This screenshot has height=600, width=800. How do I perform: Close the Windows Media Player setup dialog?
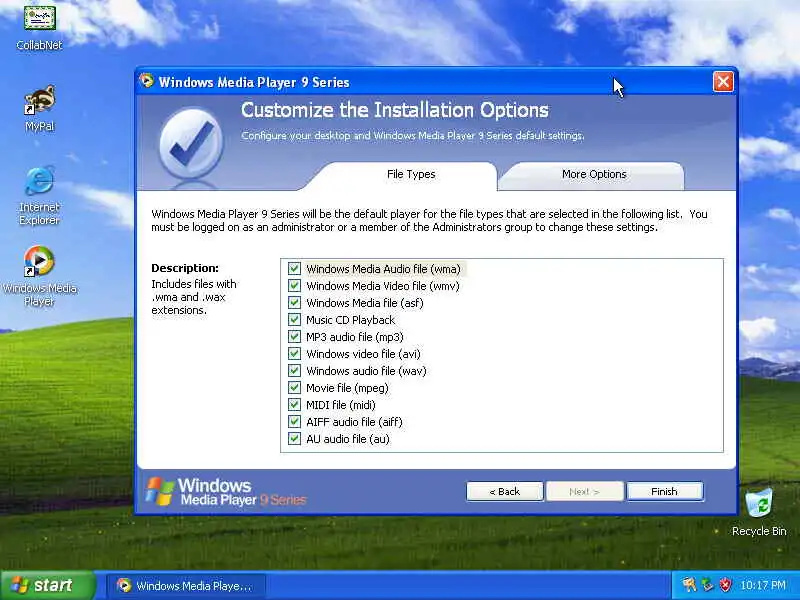[723, 82]
